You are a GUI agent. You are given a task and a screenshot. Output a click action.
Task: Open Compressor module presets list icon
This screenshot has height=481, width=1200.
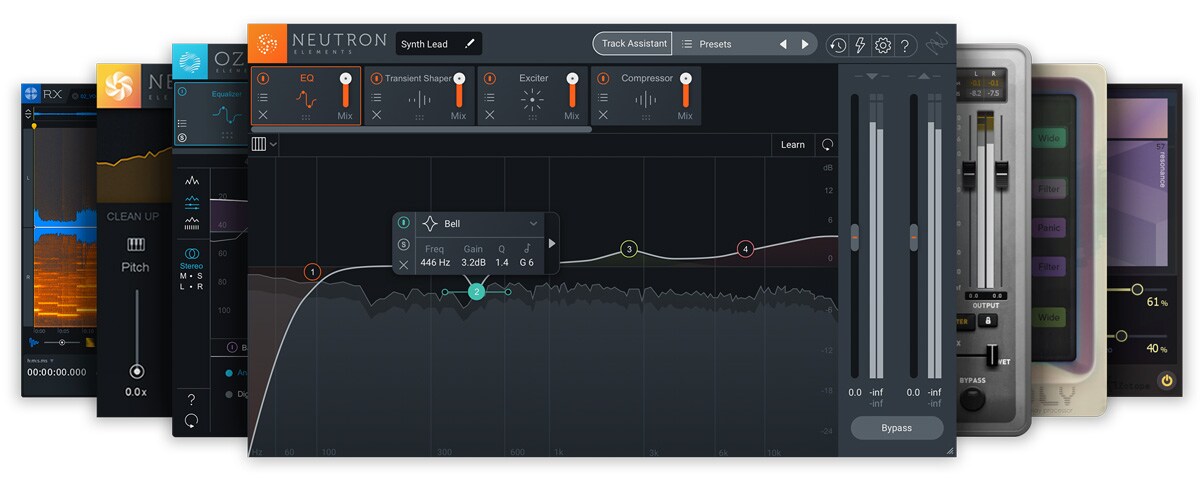point(603,98)
